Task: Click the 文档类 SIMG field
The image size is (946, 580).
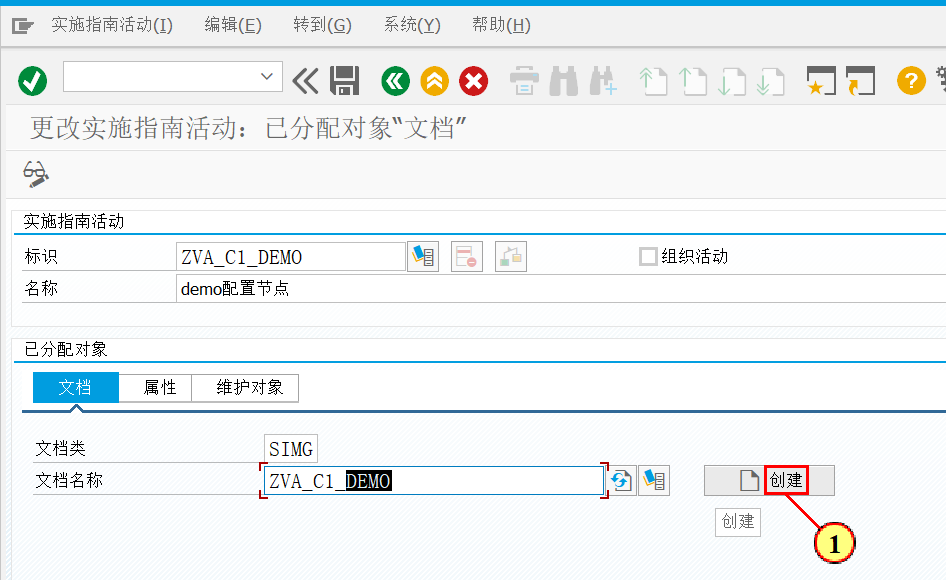Action: 291,449
